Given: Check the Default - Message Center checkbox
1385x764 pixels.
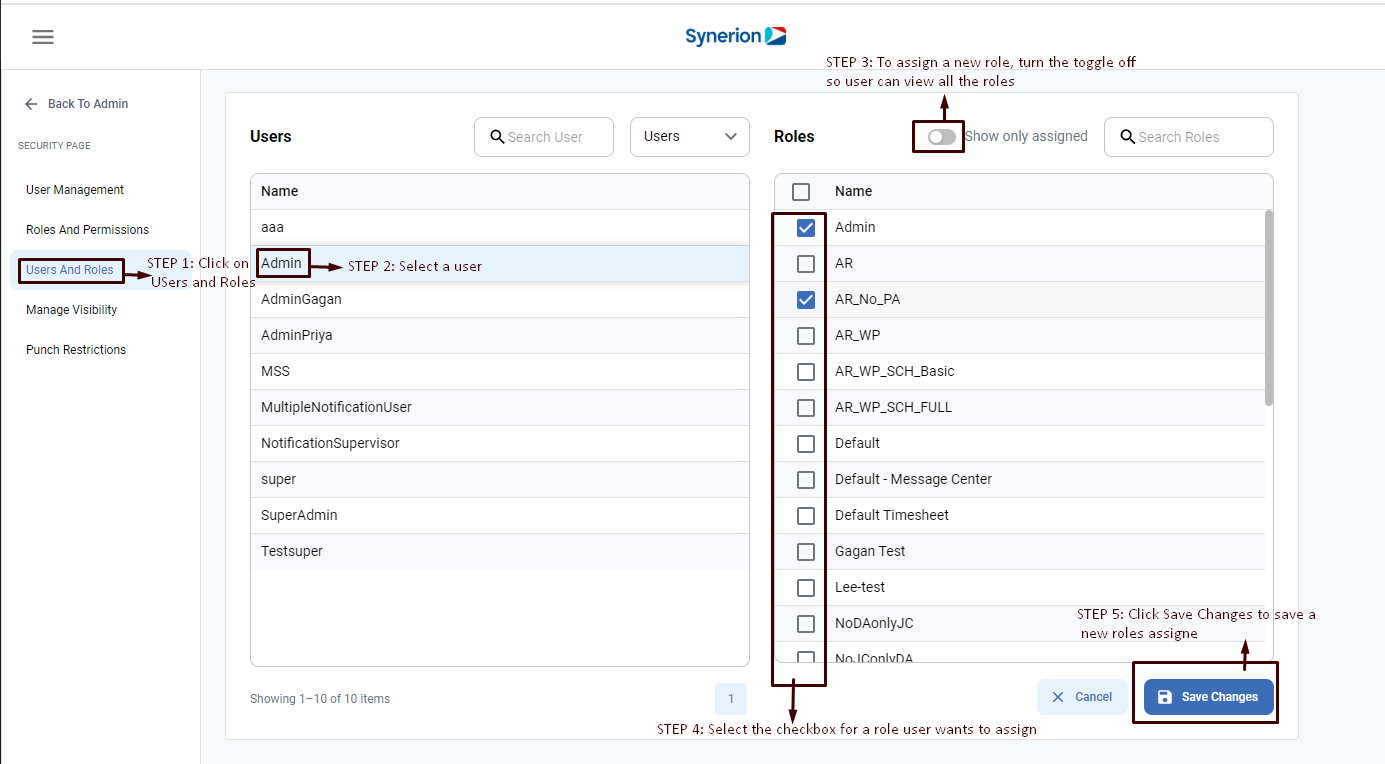Looking at the screenshot, I should (806, 480).
